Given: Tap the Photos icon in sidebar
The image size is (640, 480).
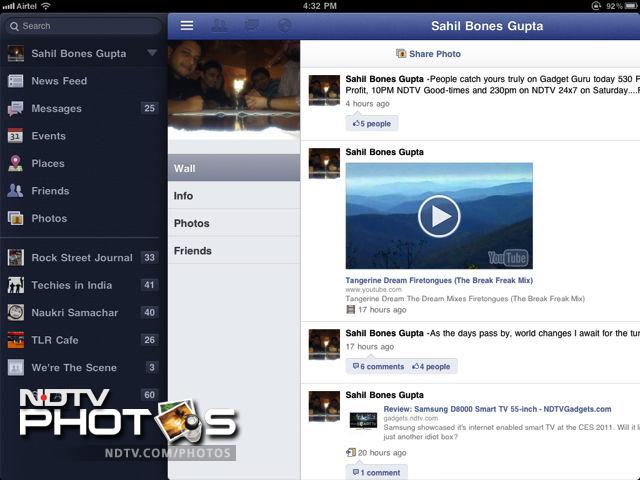Looking at the screenshot, I should (16, 218).
